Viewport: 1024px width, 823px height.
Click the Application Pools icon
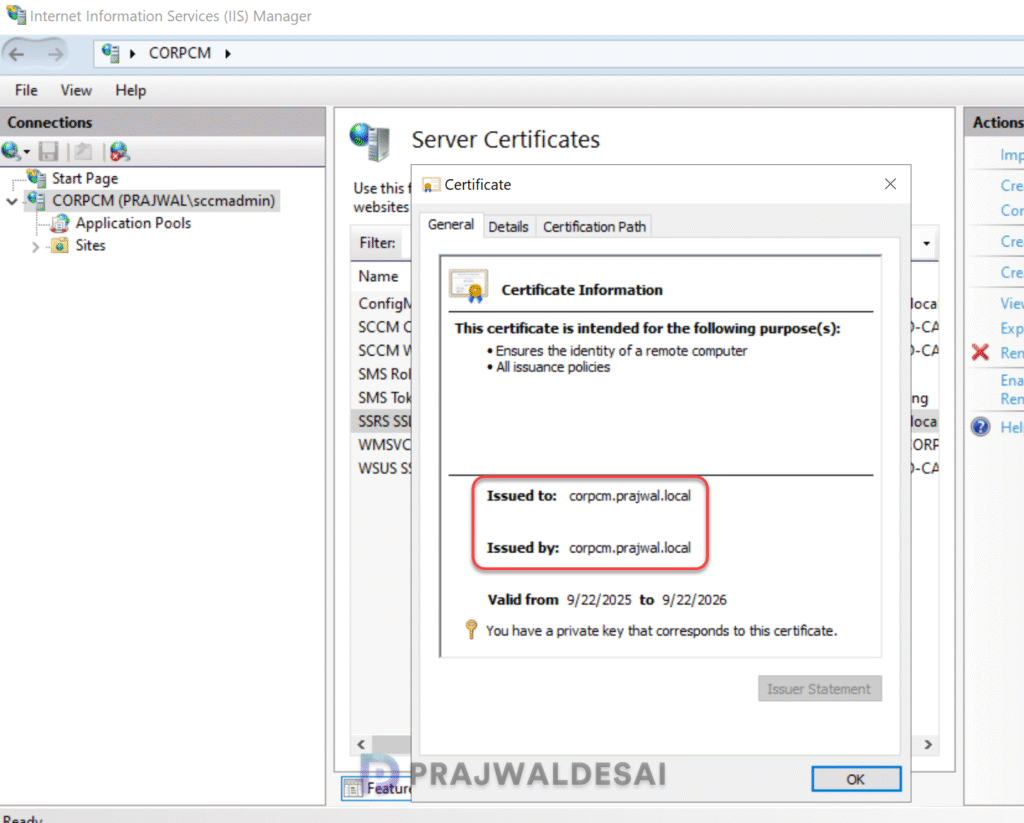click(x=60, y=223)
